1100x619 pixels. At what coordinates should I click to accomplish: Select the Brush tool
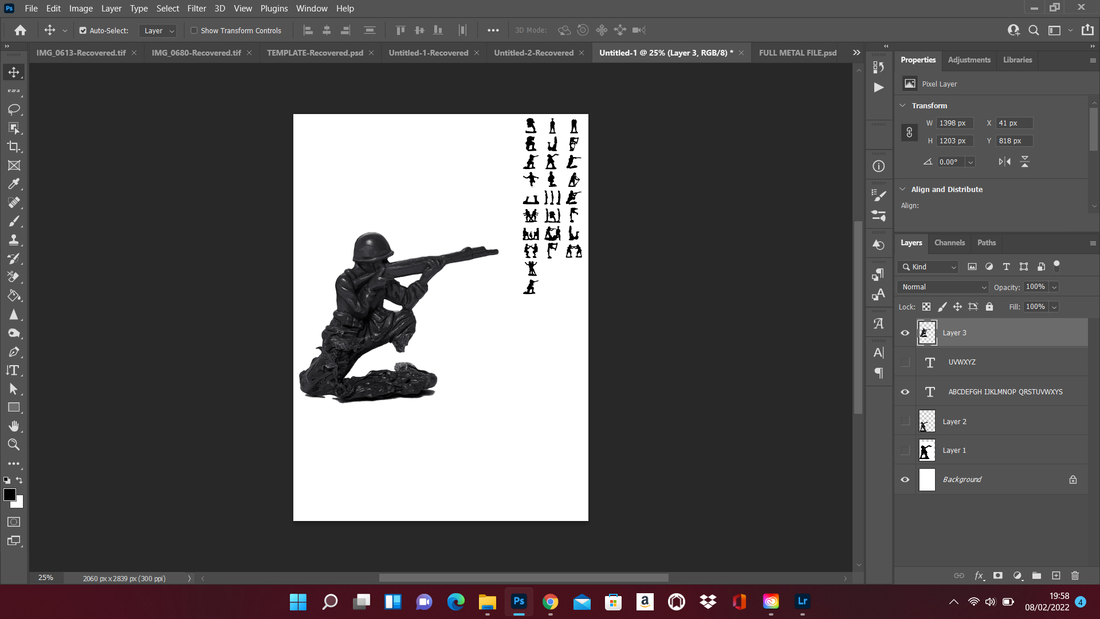pyautogui.click(x=13, y=221)
